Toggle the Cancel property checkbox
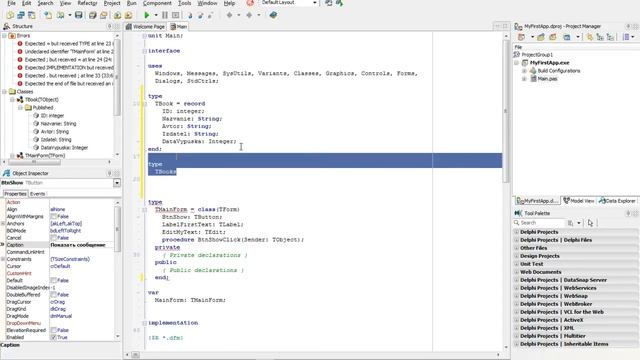This screenshot has width=640, height=360. pyautogui.click(x=53, y=238)
